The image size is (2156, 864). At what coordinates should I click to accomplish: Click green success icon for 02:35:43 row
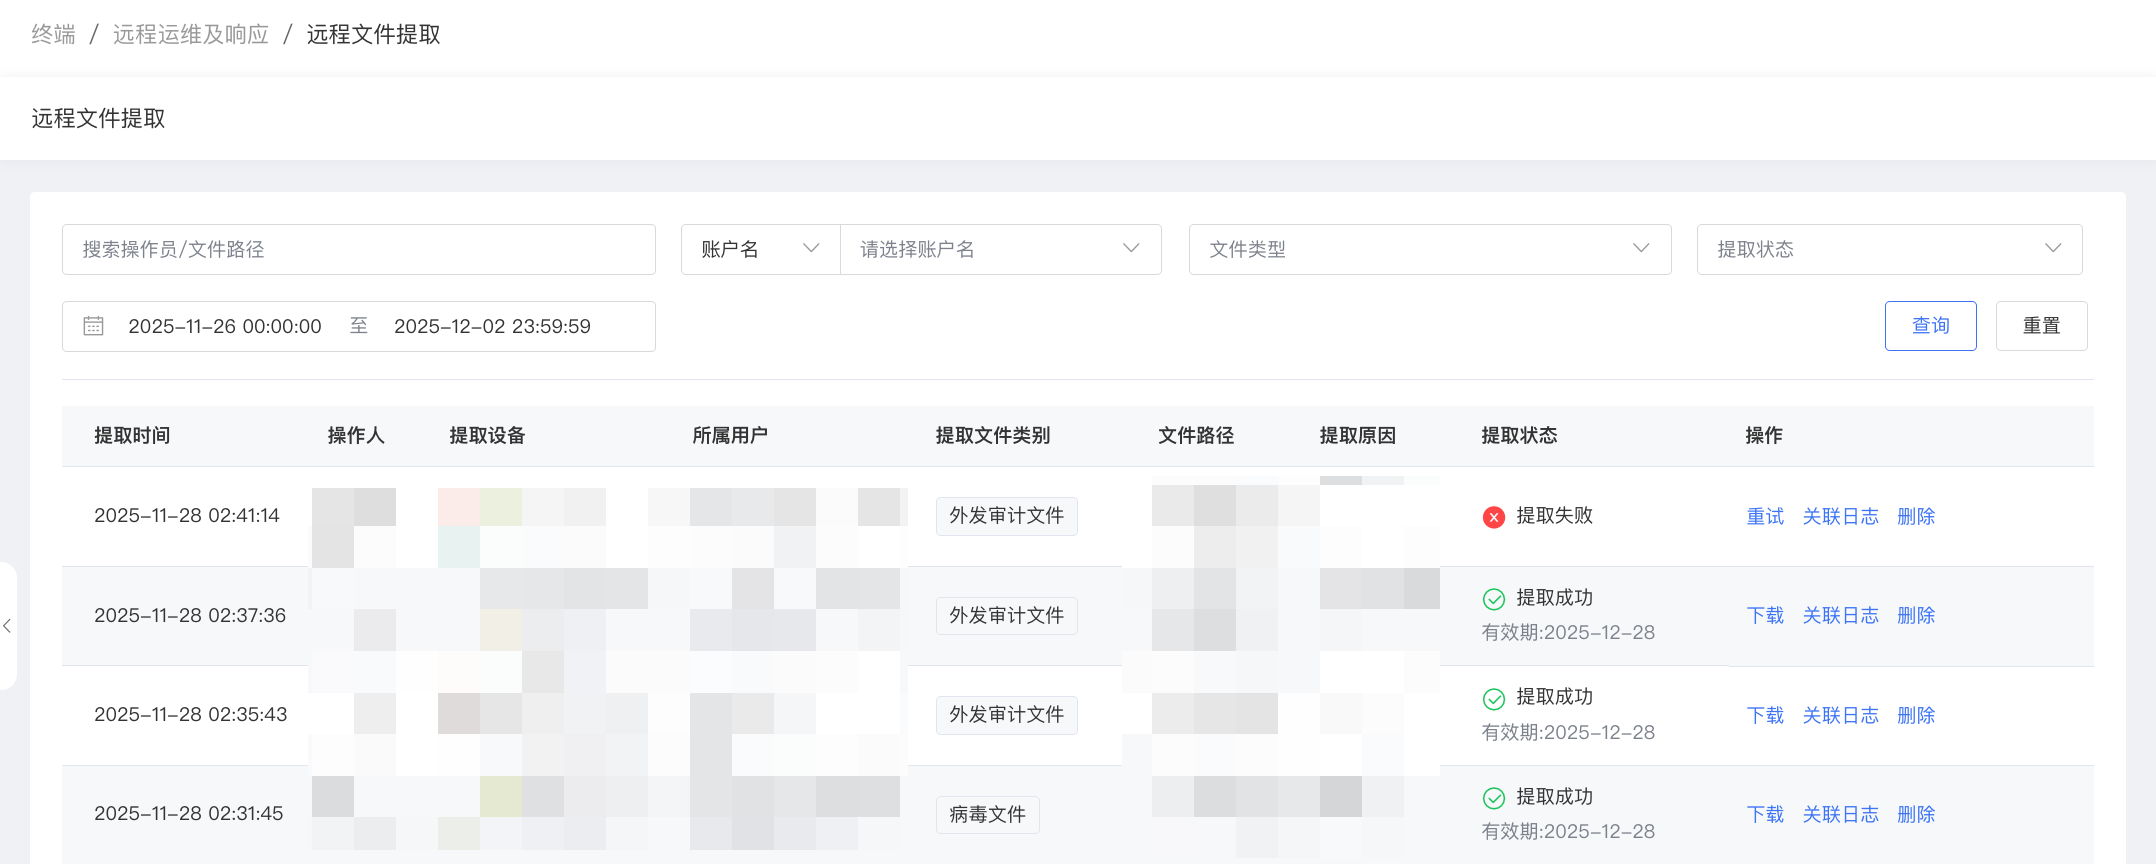coord(1493,698)
